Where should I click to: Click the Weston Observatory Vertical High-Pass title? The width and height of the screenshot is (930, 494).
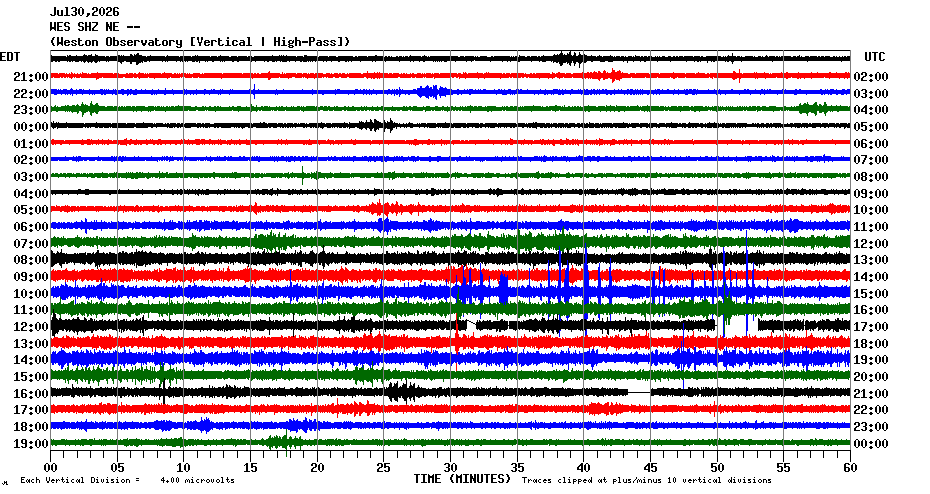tap(200, 42)
